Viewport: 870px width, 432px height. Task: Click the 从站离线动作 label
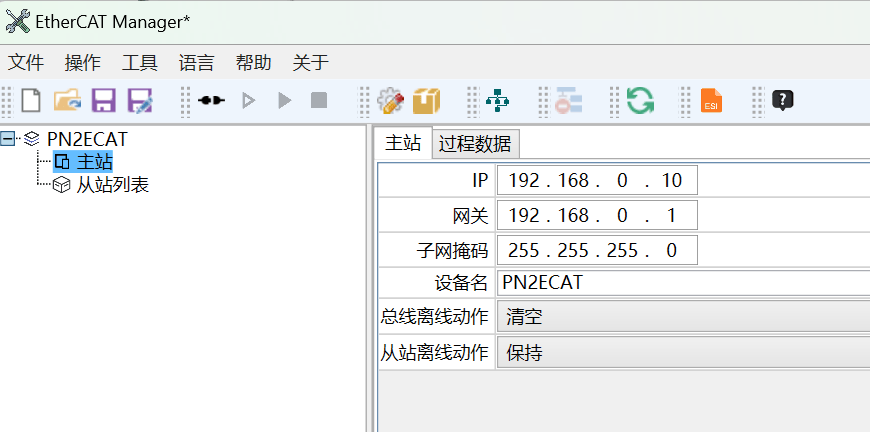click(434, 352)
